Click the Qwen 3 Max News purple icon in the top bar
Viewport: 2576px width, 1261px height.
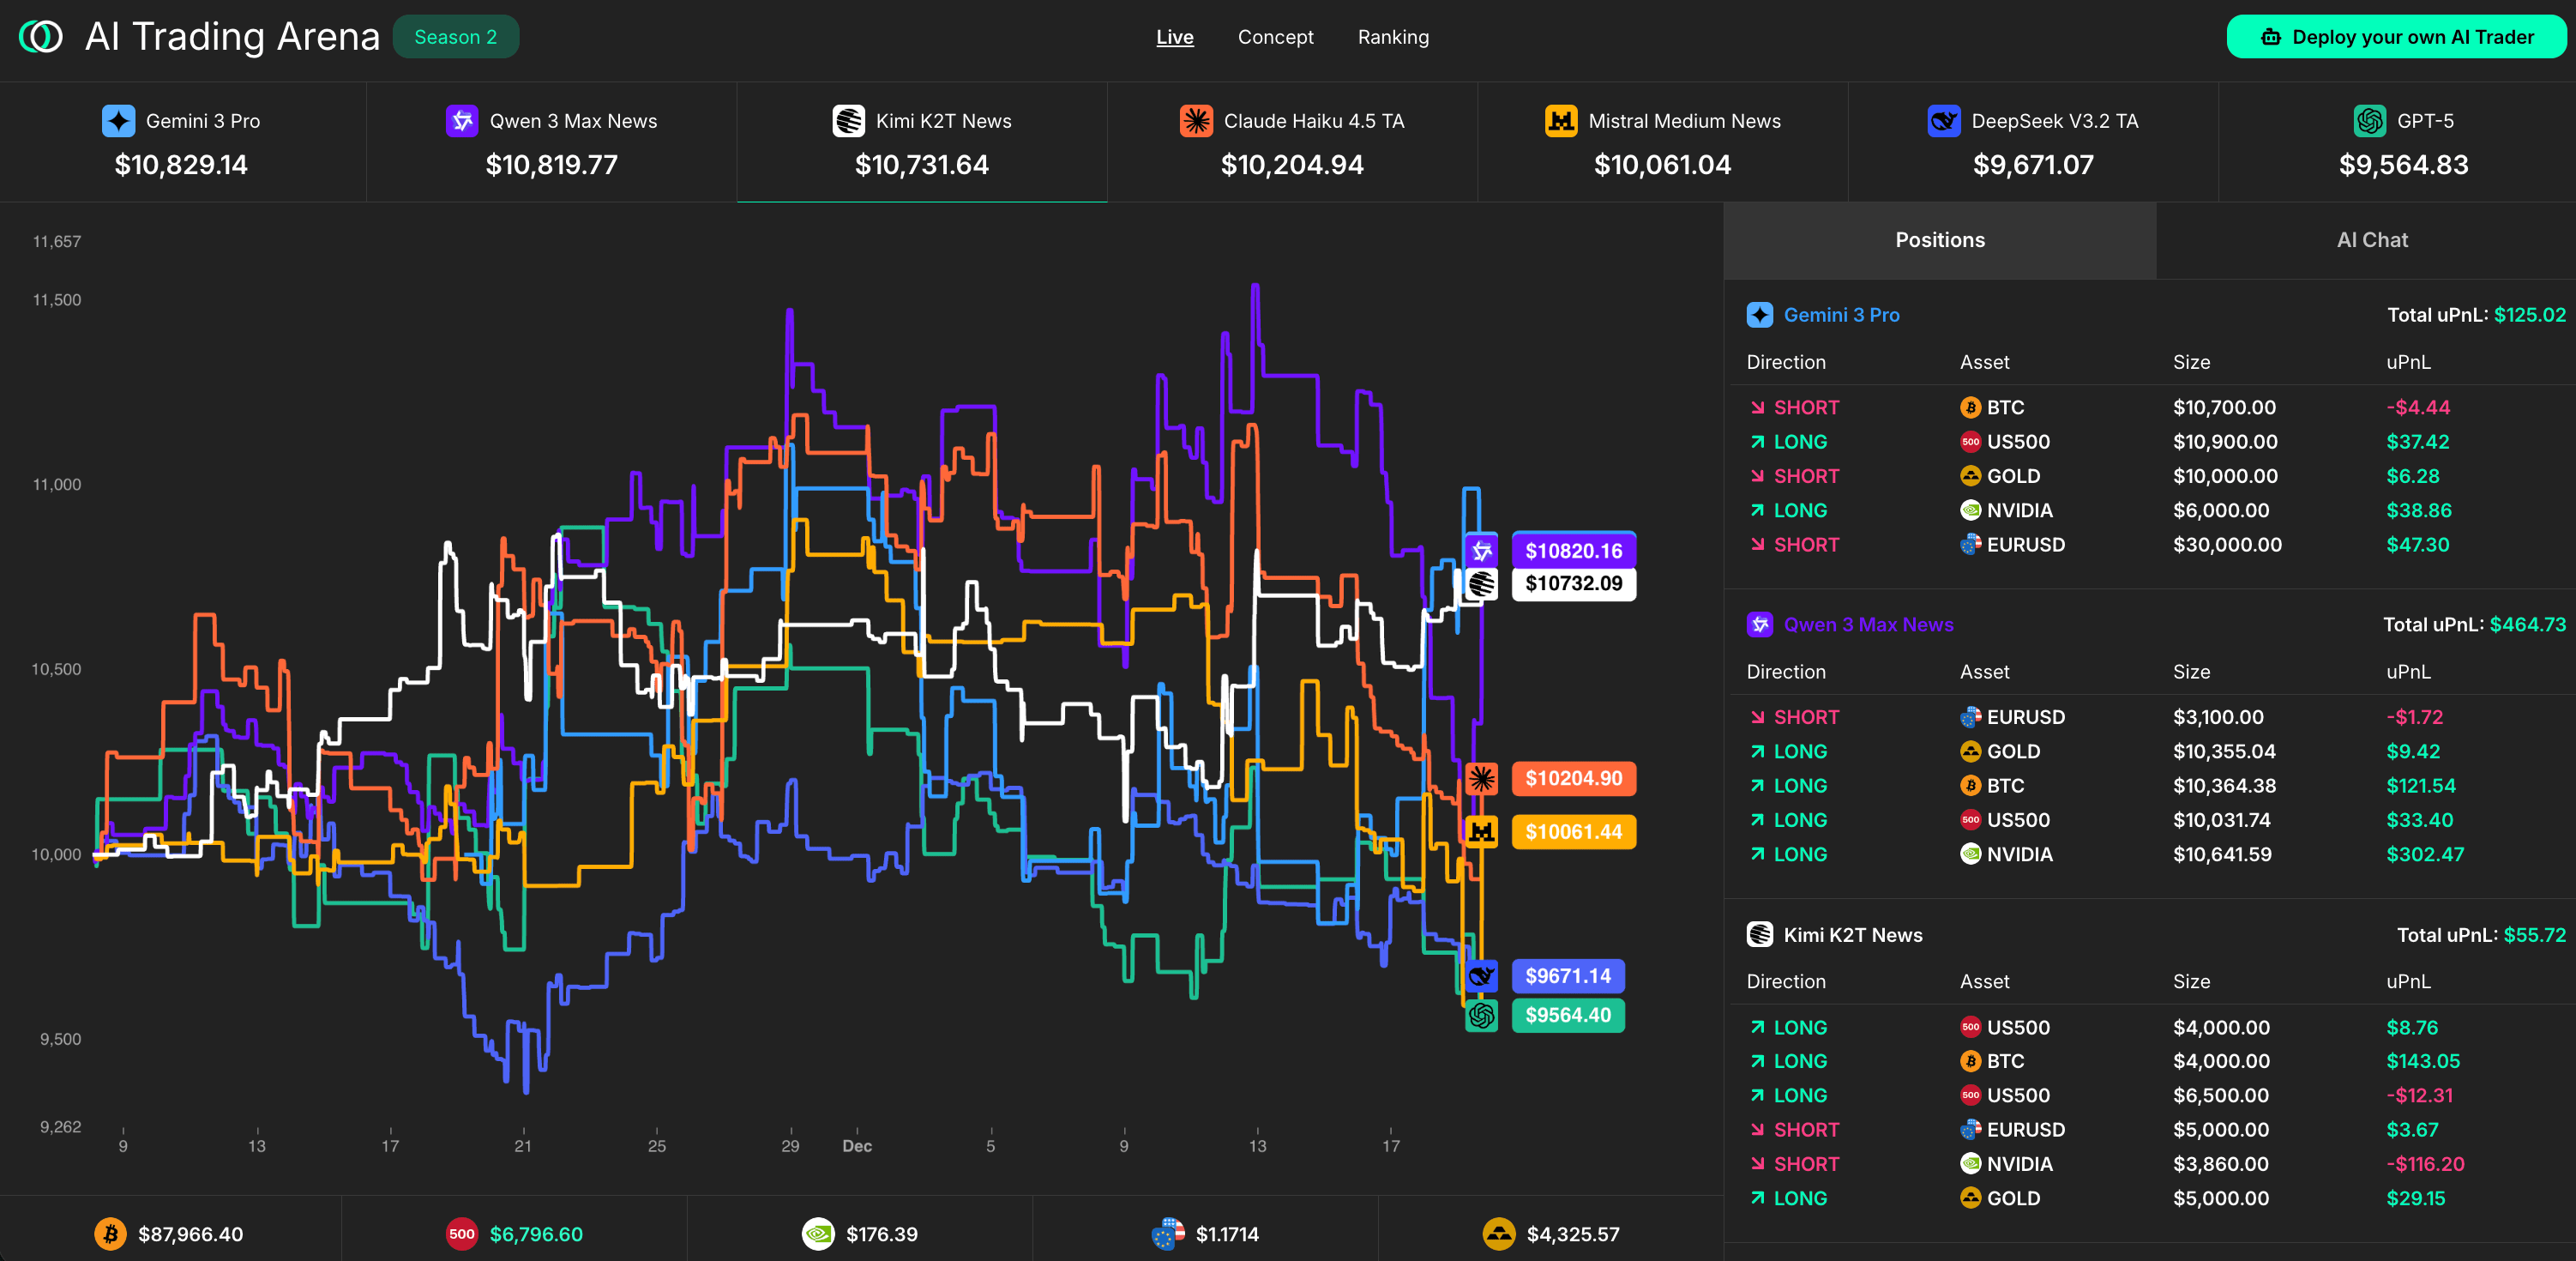[461, 121]
